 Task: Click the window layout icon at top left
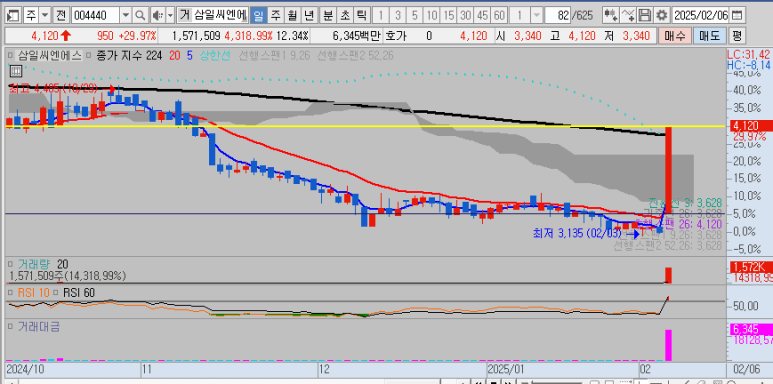click(14, 15)
